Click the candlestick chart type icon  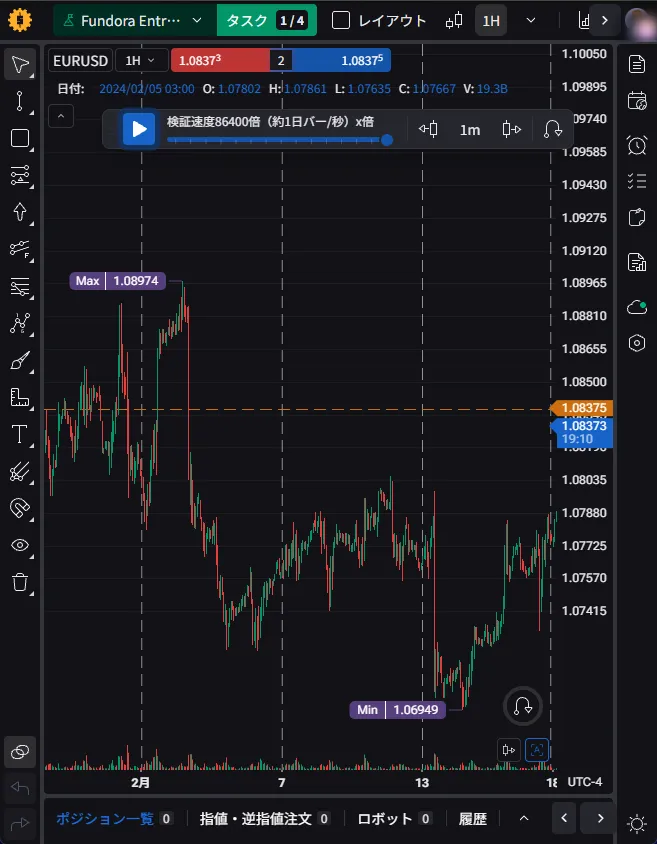(x=455, y=20)
